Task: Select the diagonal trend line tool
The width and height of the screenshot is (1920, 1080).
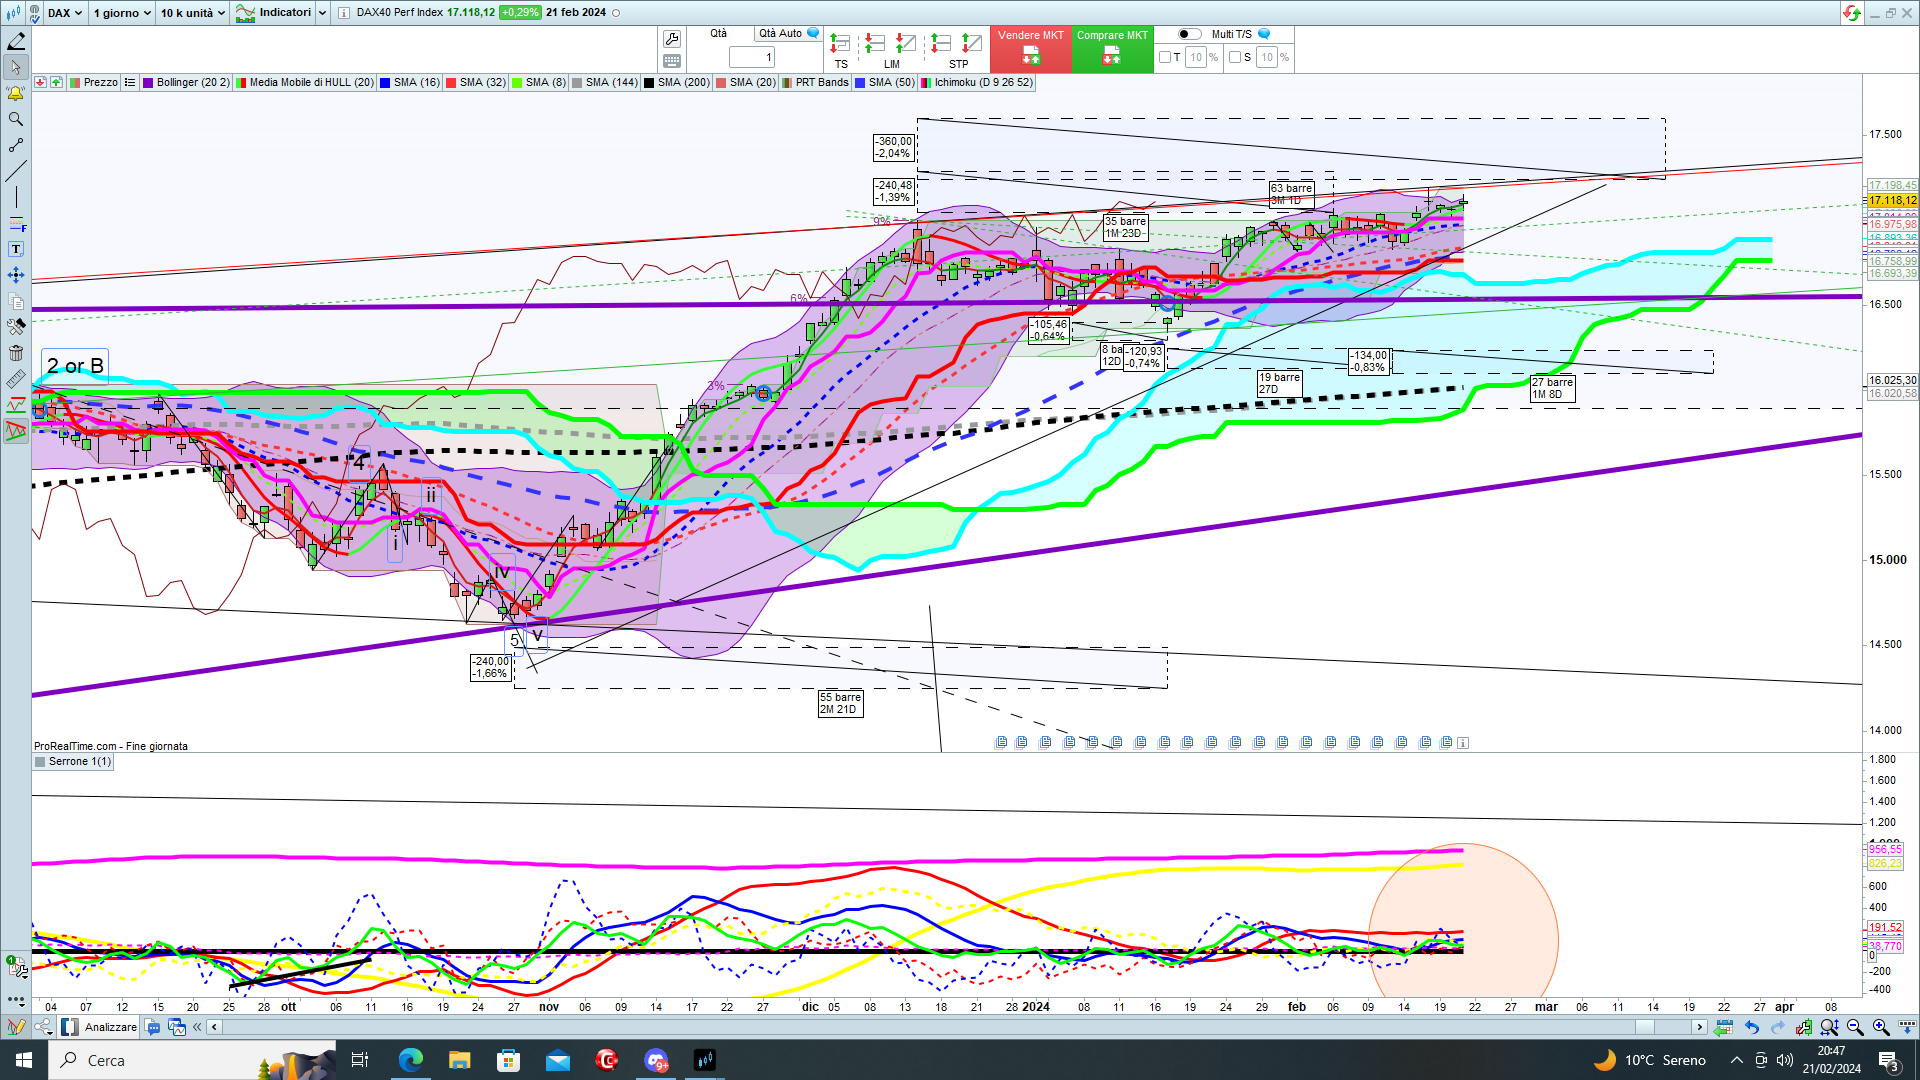Action: coord(16,171)
